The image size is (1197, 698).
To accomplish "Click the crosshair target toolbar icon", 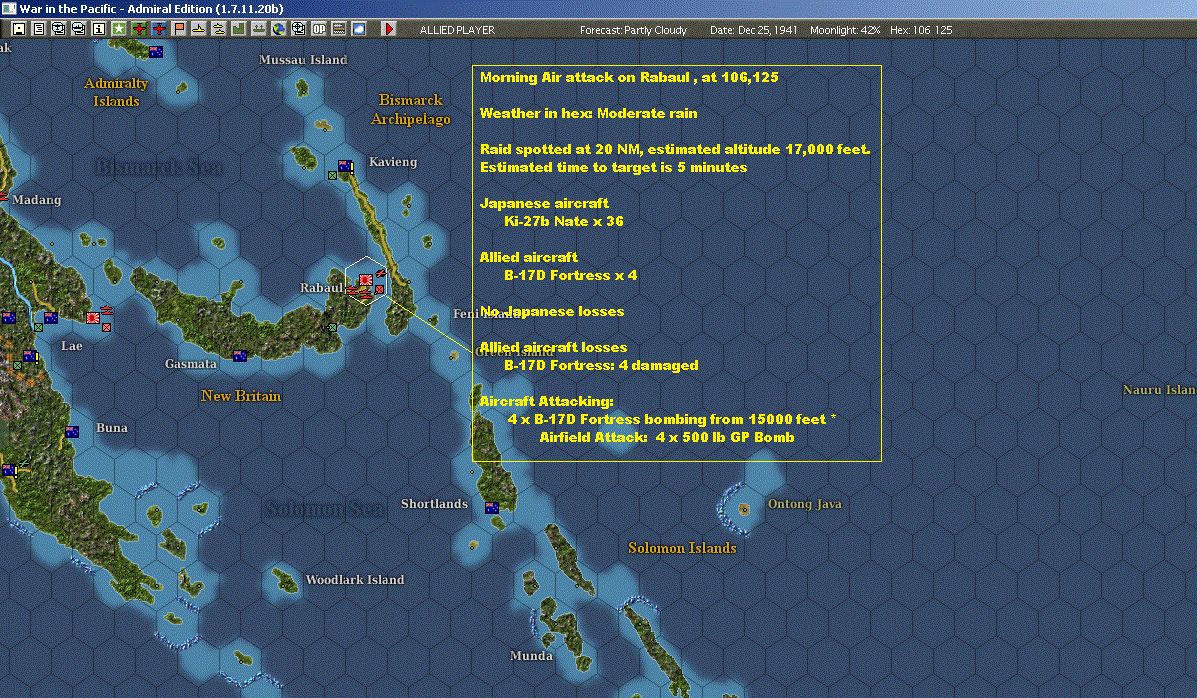I will click(x=298, y=29).
